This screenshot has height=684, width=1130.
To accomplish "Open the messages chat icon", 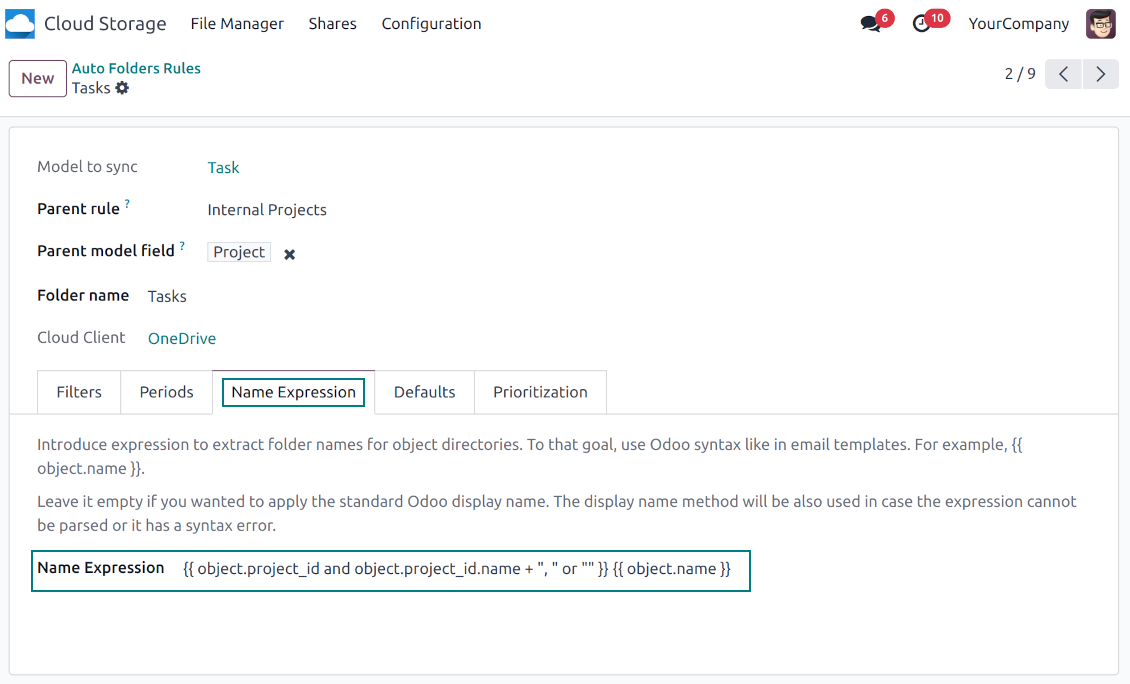I will (870, 24).
